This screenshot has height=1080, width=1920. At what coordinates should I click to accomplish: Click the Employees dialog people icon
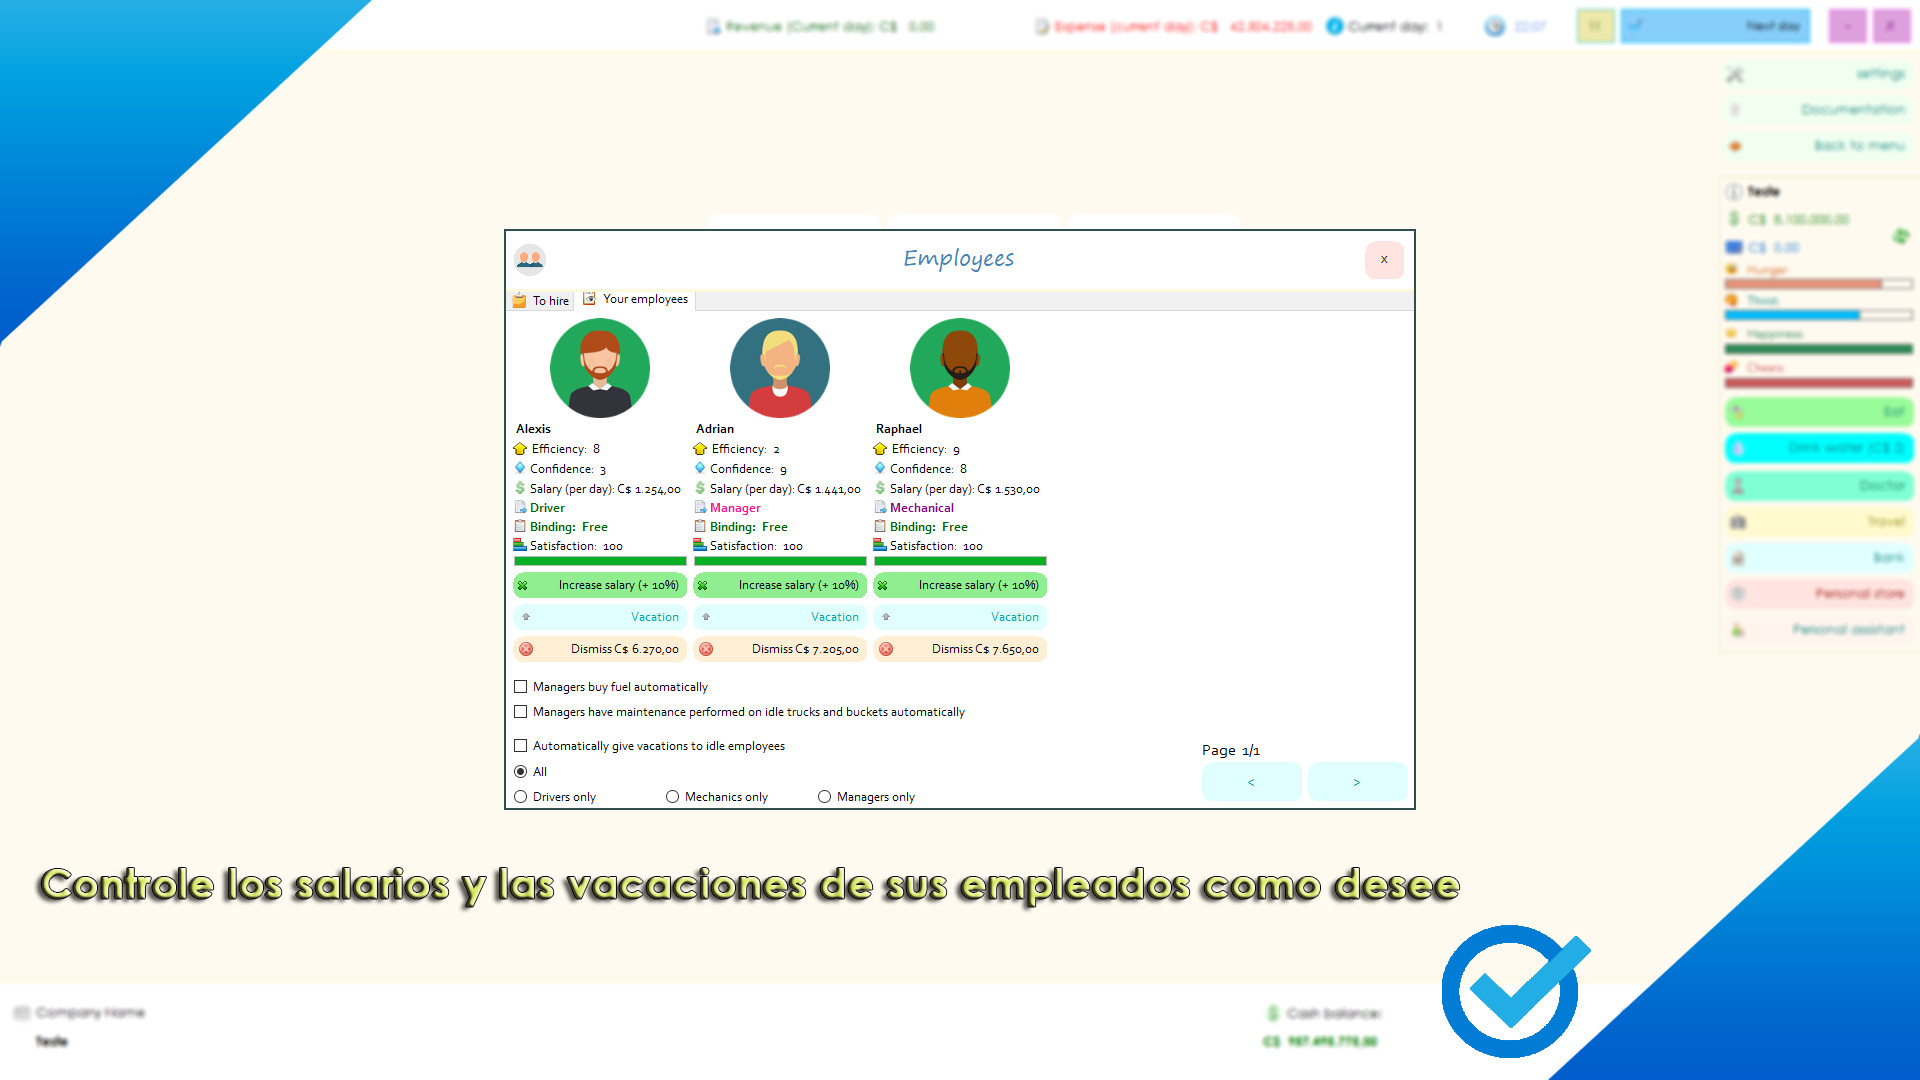(530, 260)
